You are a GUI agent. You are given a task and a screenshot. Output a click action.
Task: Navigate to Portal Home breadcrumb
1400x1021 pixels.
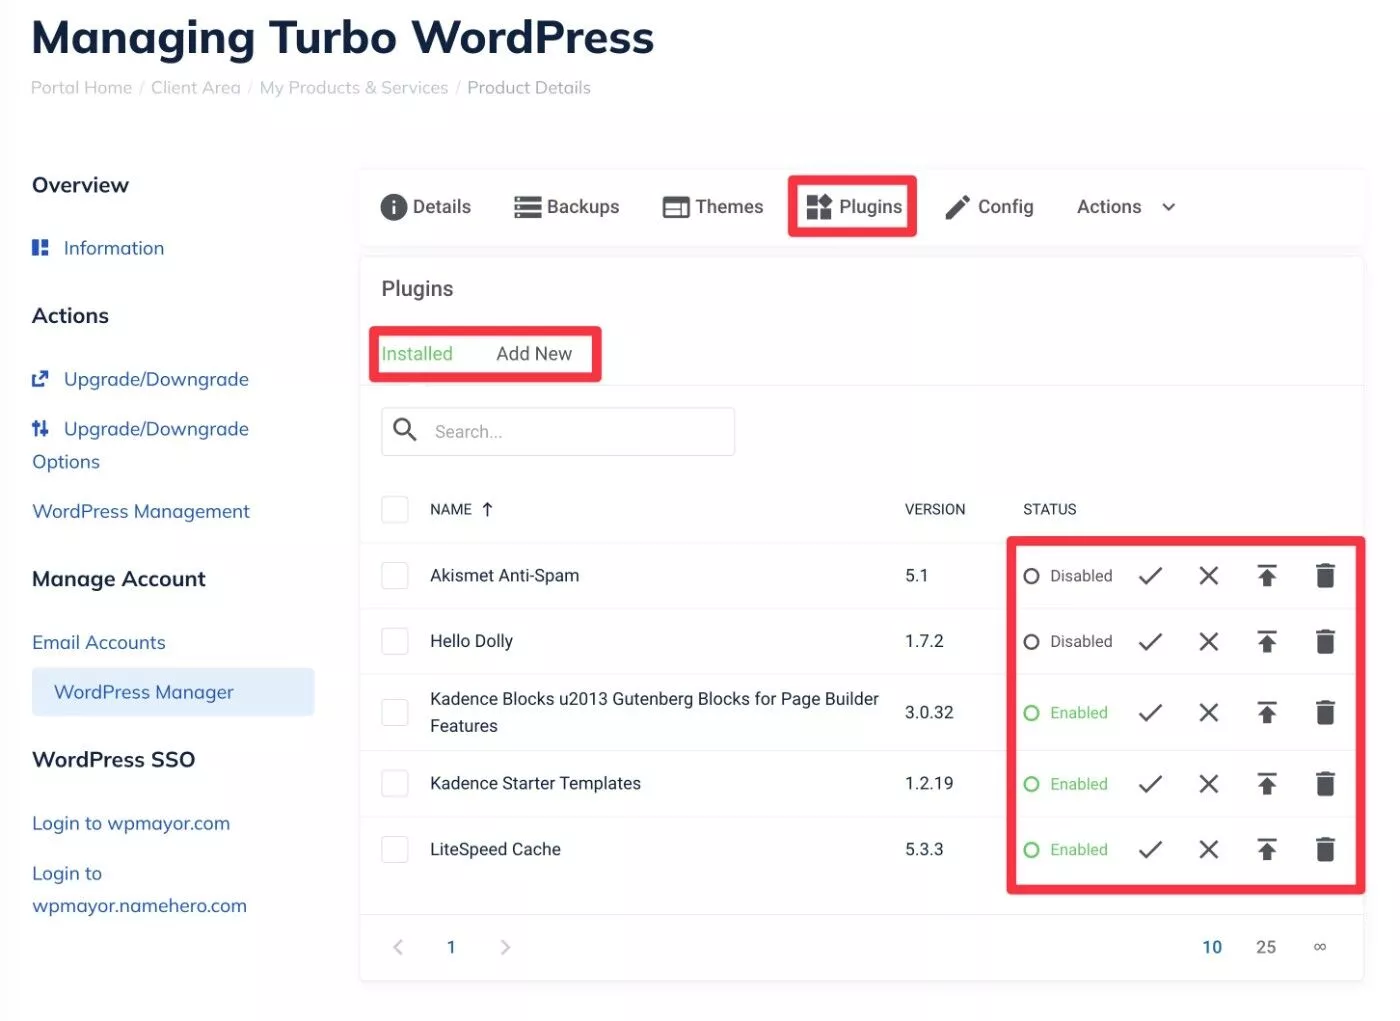click(x=81, y=88)
